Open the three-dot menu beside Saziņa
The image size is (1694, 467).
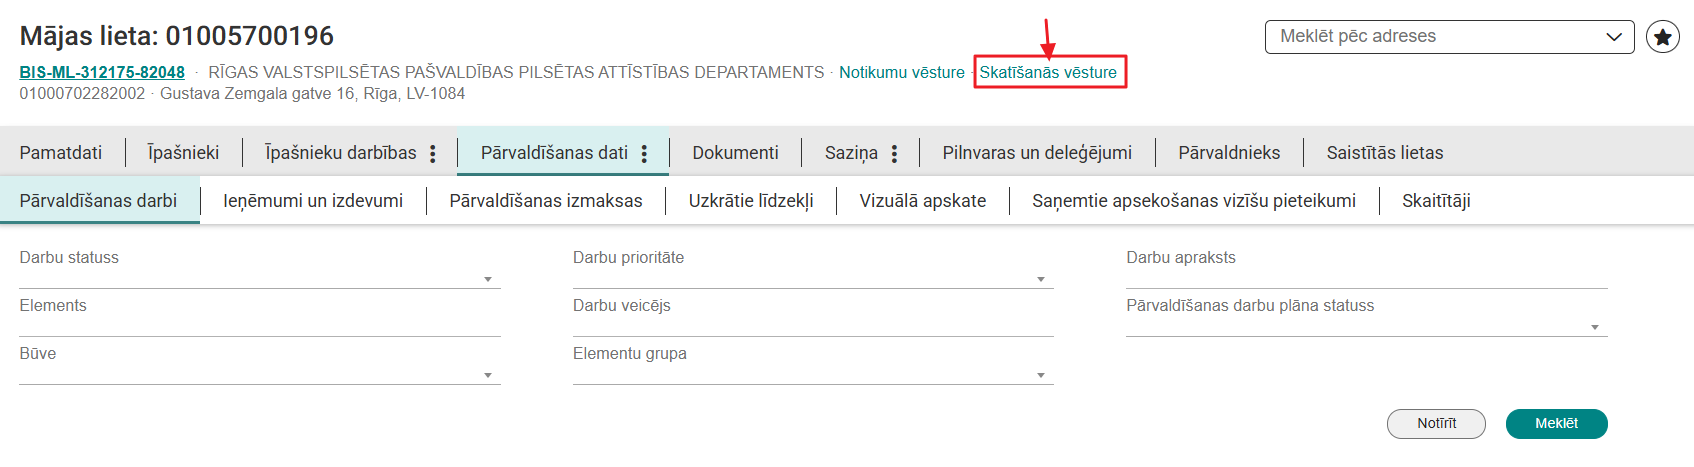click(894, 153)
